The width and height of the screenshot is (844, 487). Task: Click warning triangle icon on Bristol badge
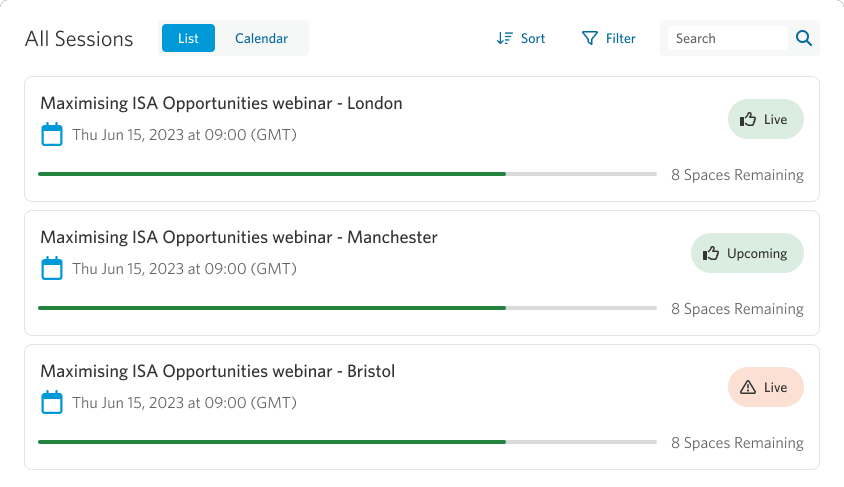click(x=748, y=387)
